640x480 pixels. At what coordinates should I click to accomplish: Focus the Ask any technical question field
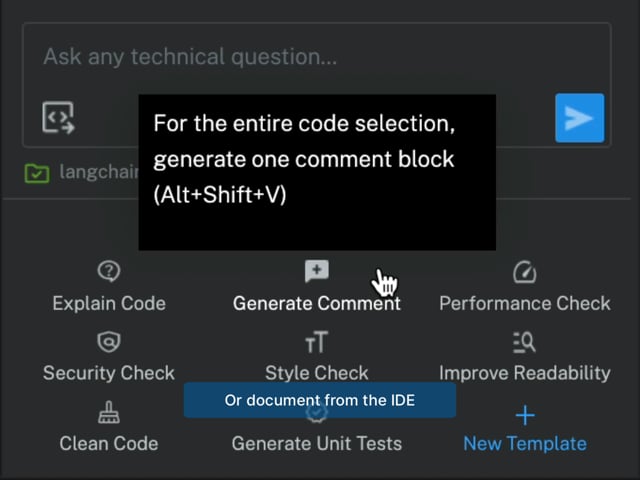coord(300,57)
